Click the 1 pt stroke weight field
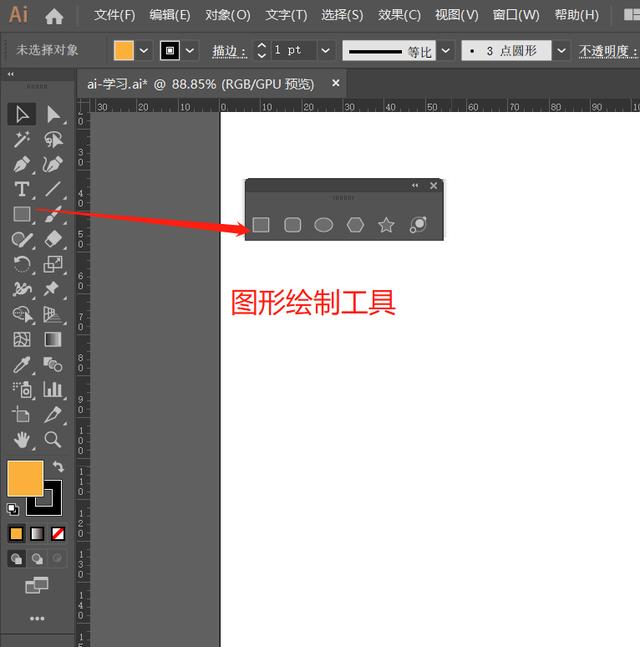The image size is (640, 647). click(293, 50)
